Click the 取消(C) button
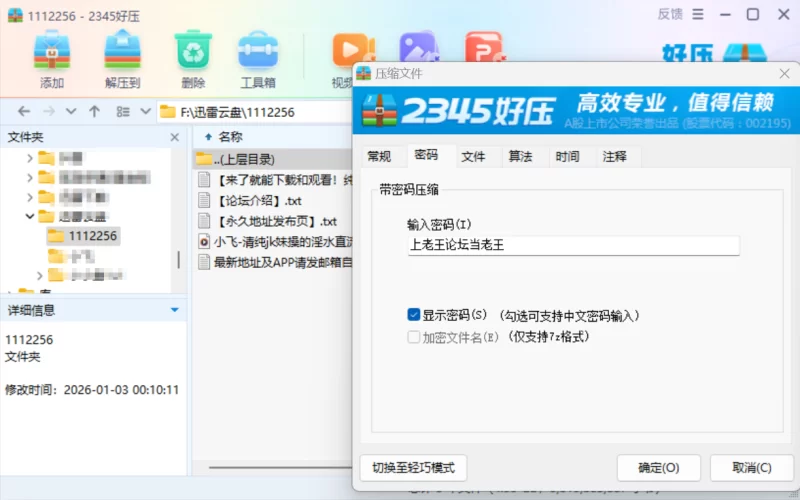 tap(752, 468)
